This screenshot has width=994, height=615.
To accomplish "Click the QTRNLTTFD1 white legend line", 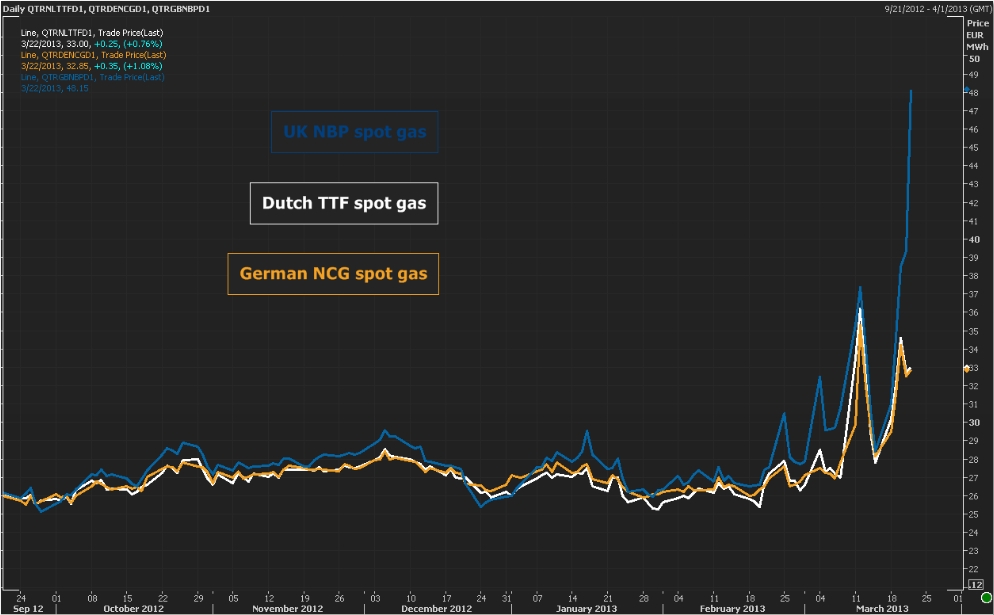I will coord(91,33).
